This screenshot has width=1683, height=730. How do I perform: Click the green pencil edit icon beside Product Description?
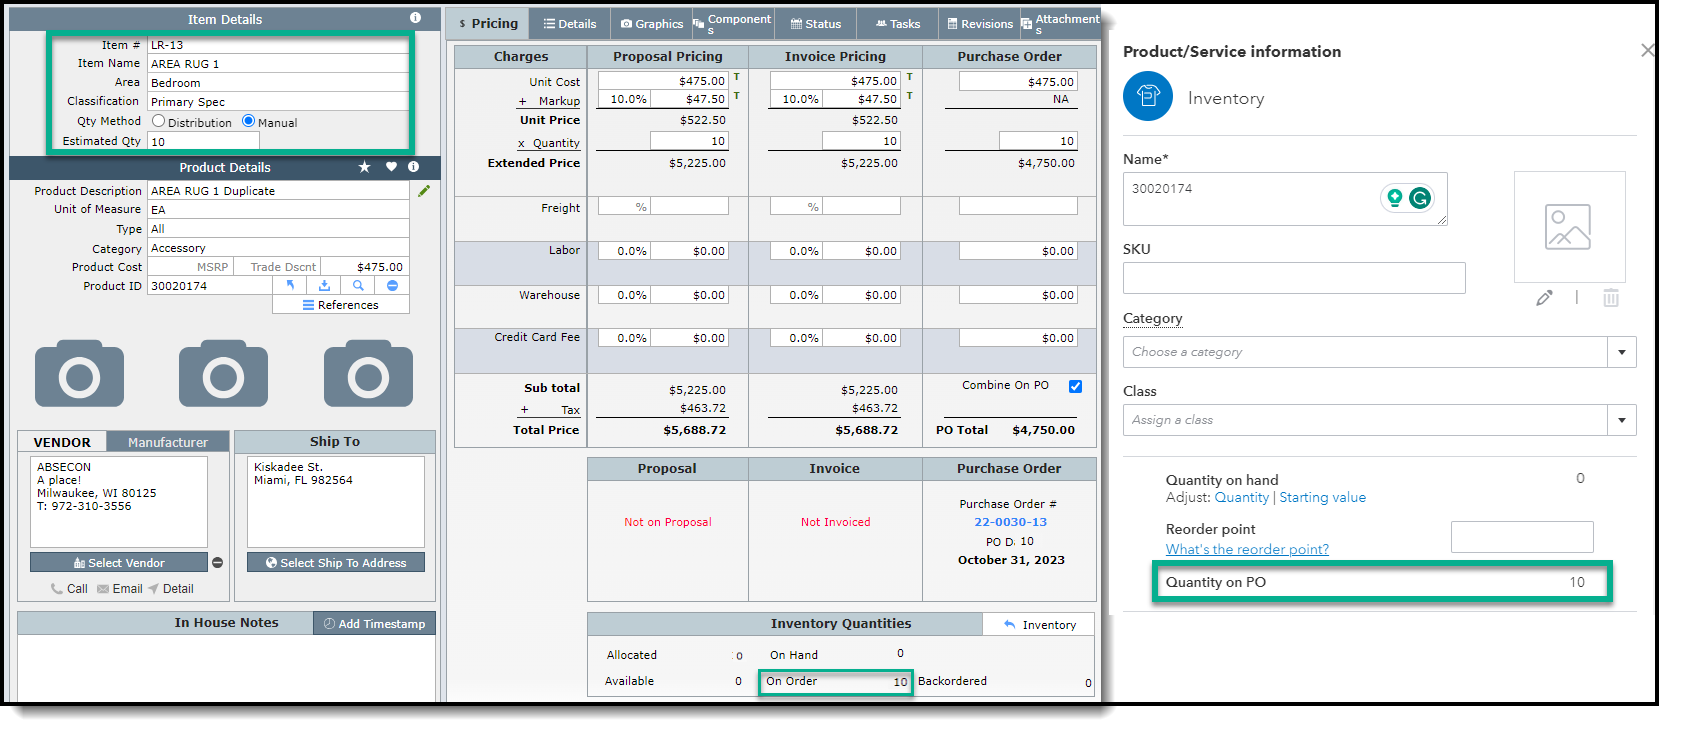tap(424, 191)
